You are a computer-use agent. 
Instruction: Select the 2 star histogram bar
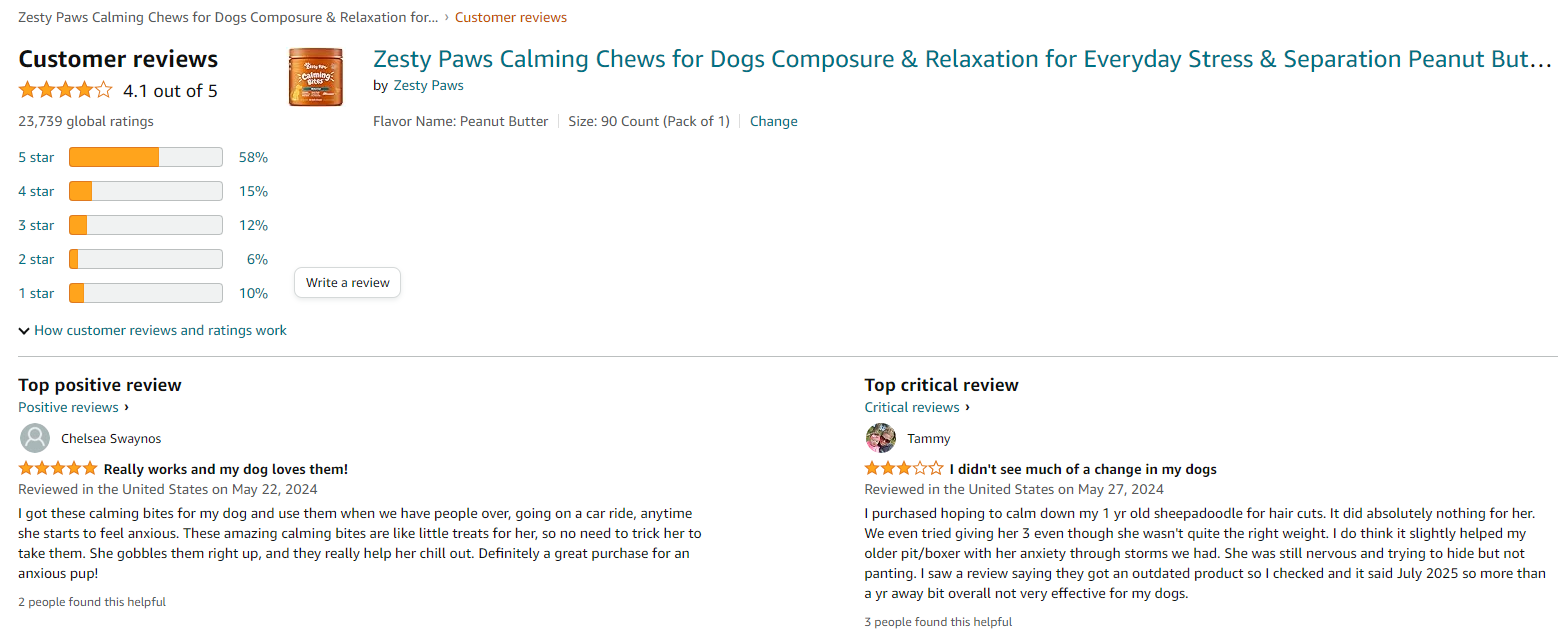tap(145, 259)
